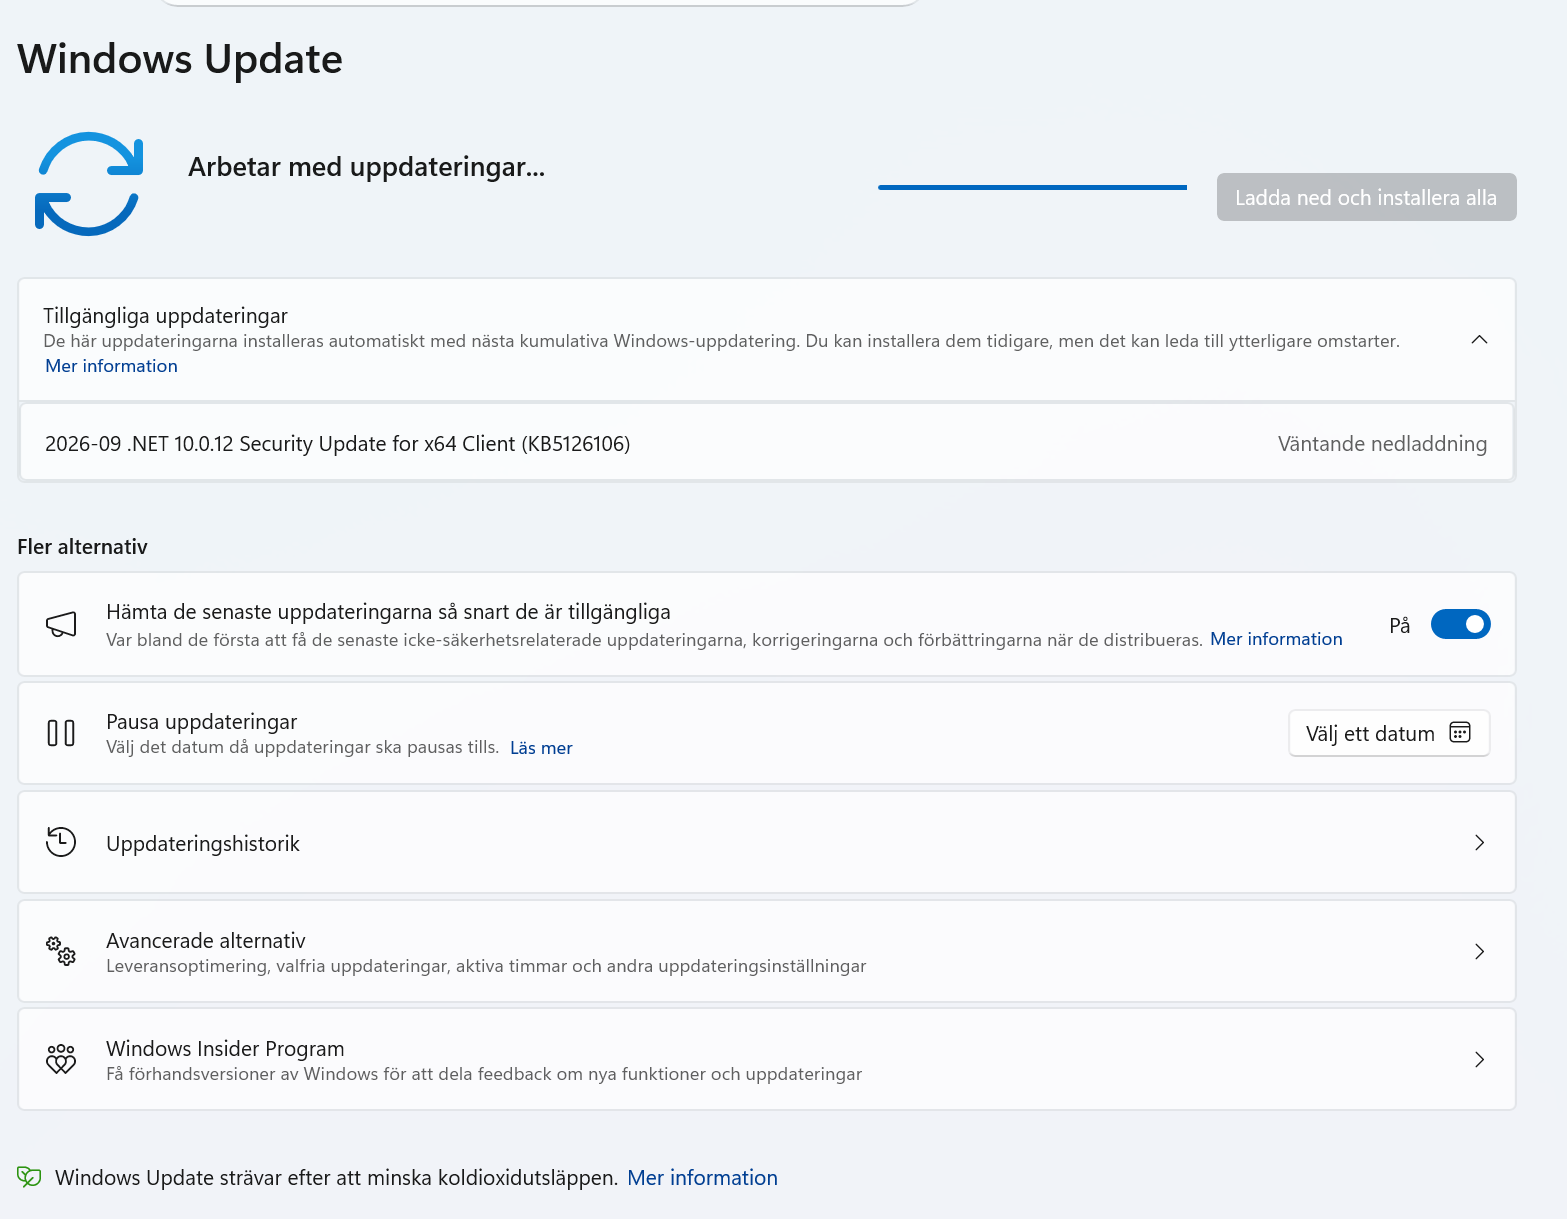
Task: Click the Windows Insider Program title
Action: coord(225,1048)
